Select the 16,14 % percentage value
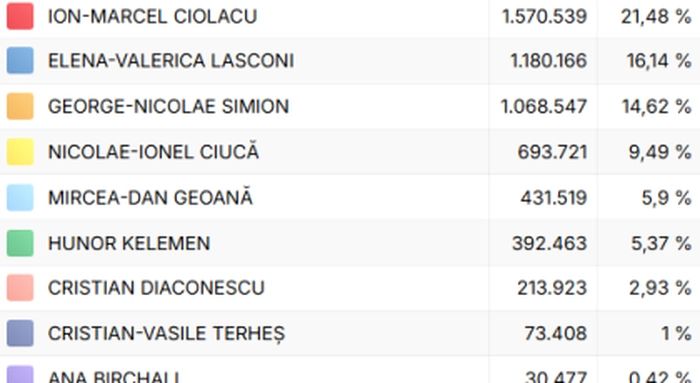The height and width of the screenshot is (383, 700). [x=659, y=61]
